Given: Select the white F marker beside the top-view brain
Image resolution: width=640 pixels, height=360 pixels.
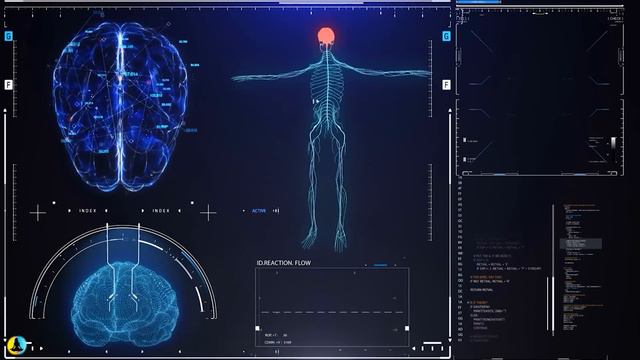Looking at the screenshot, I should pyautogui.click(x=9, y=84).
